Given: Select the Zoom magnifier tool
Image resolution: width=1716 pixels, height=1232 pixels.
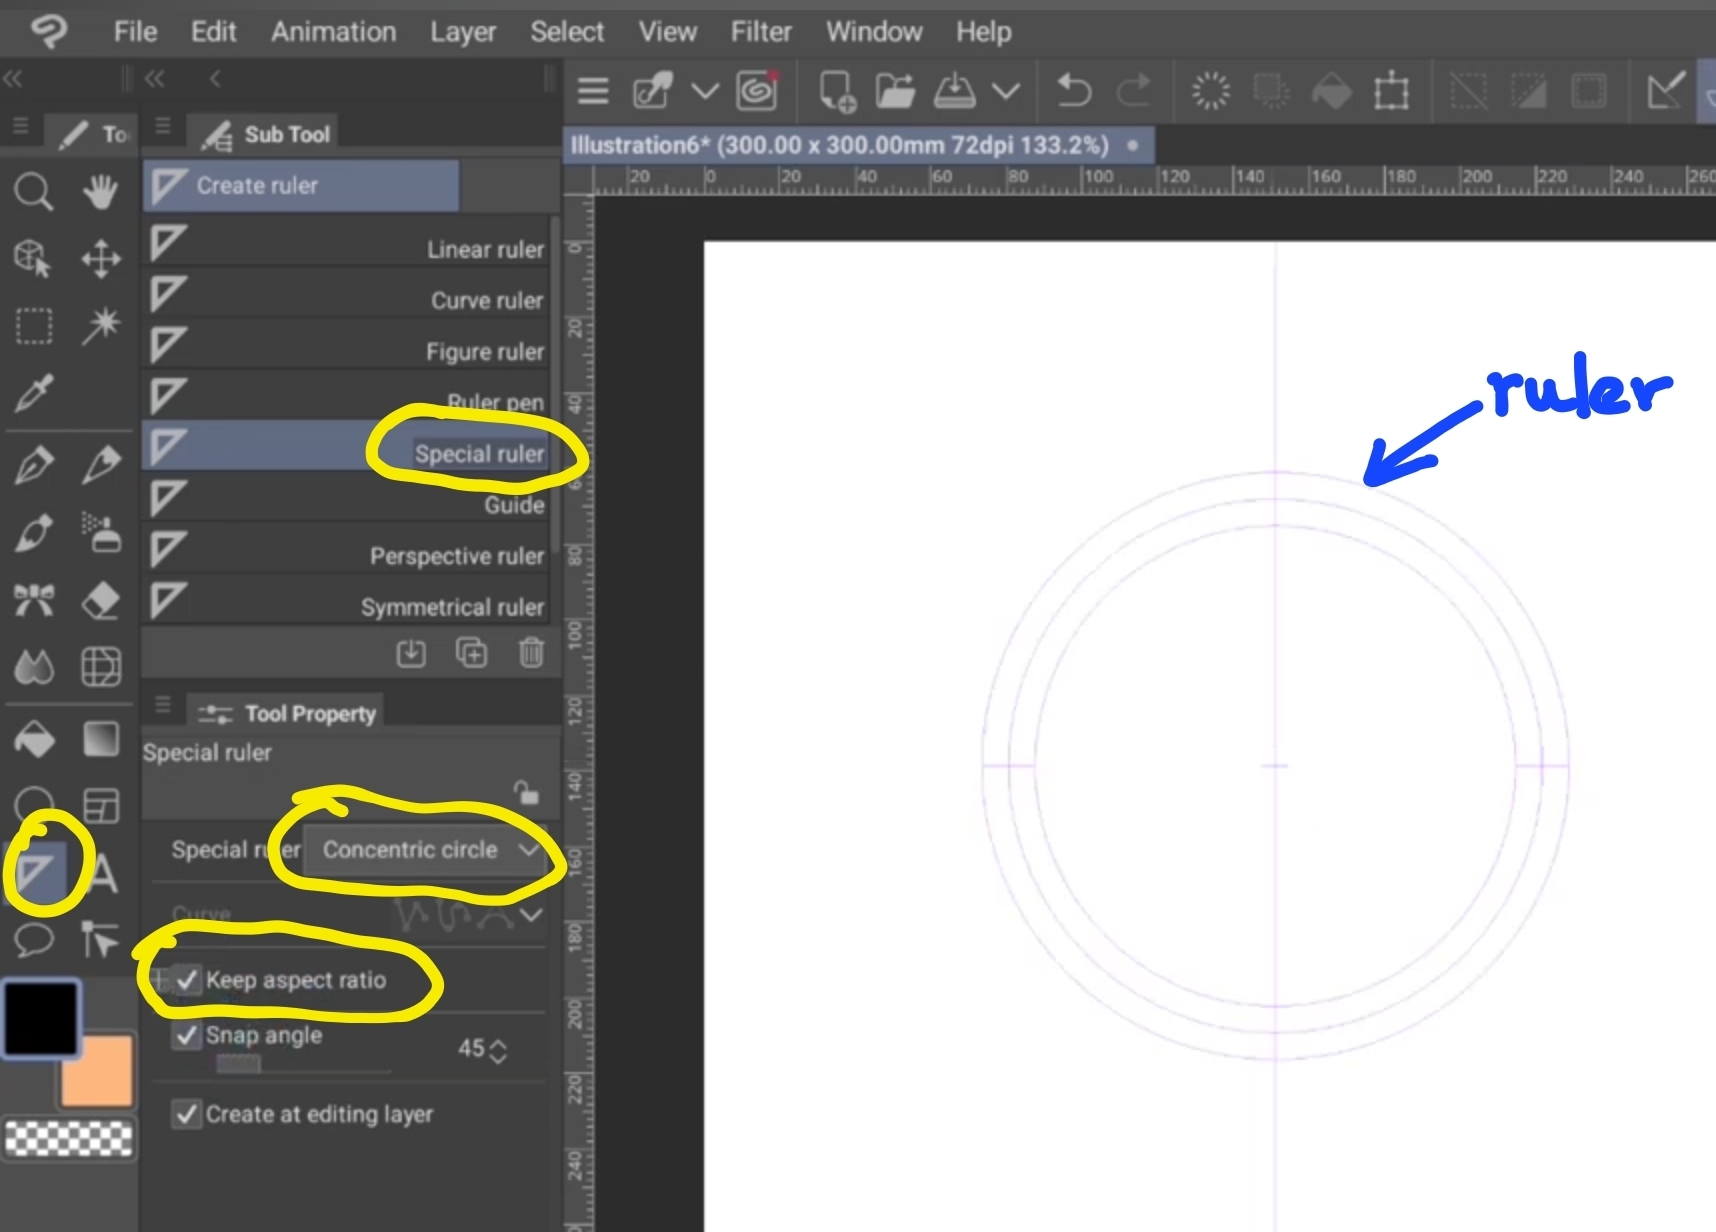Looking at the screenshot, I should (x=33, y=190).
